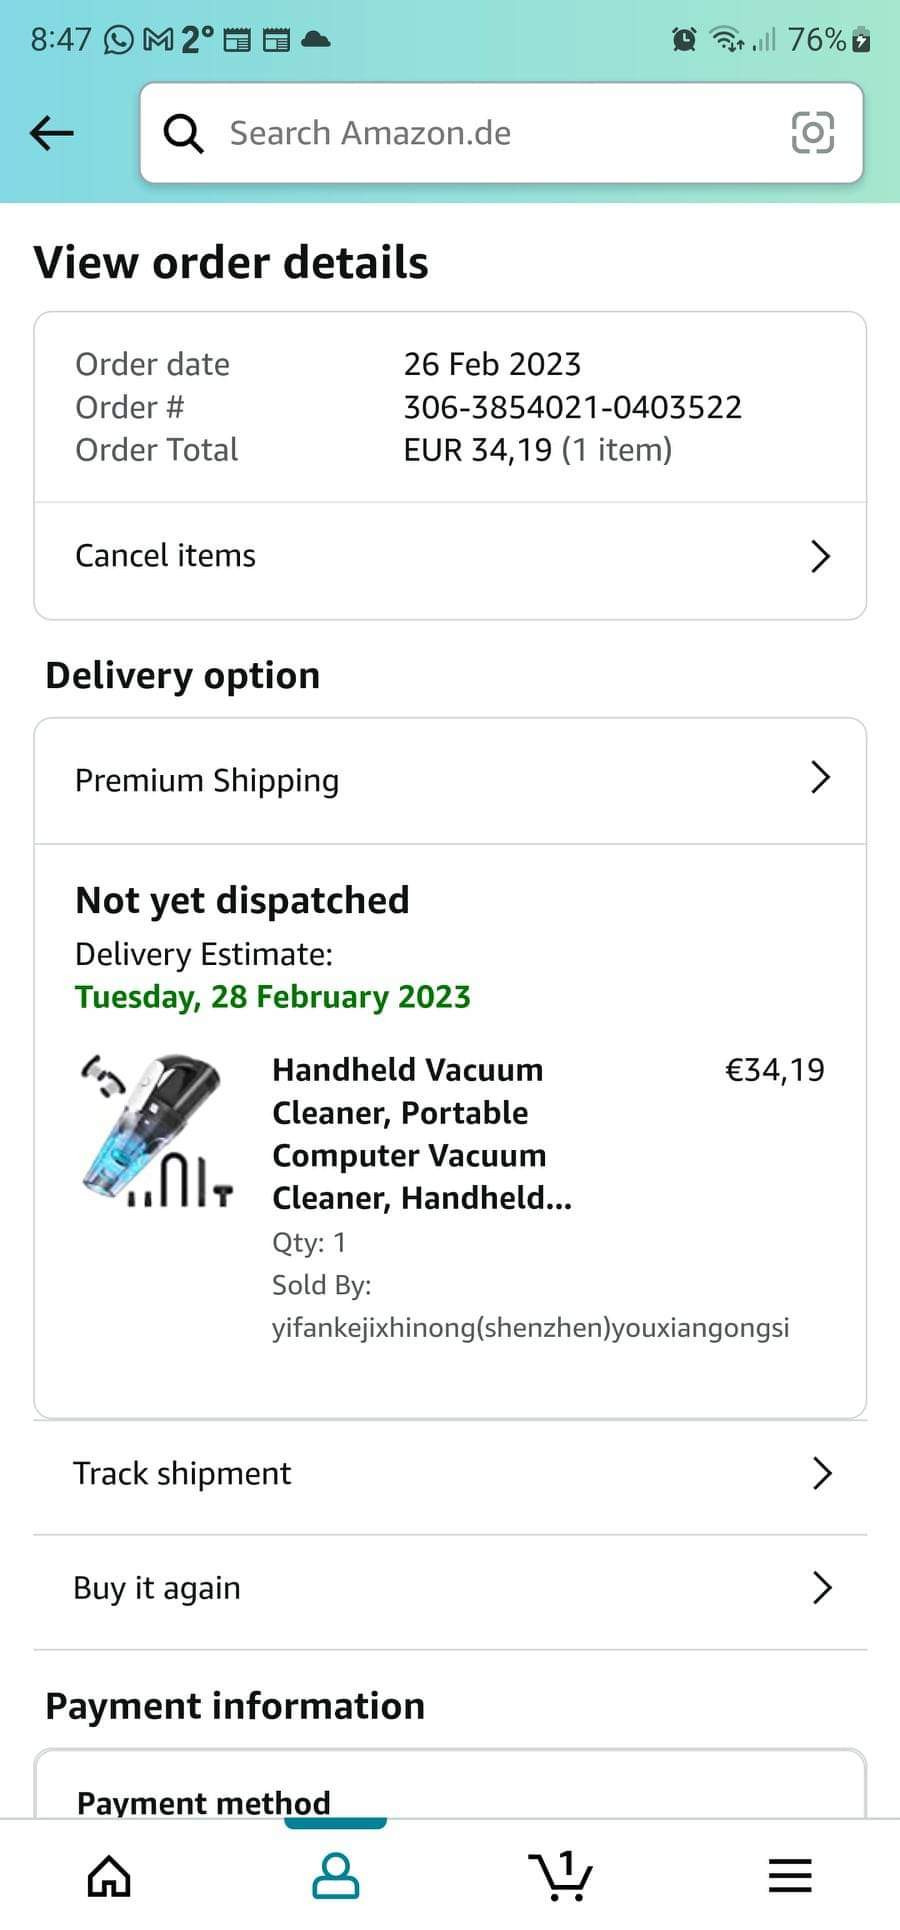Tap the search magnifier icon
This screenshot has width=900, height=1930.
[183, 133]
